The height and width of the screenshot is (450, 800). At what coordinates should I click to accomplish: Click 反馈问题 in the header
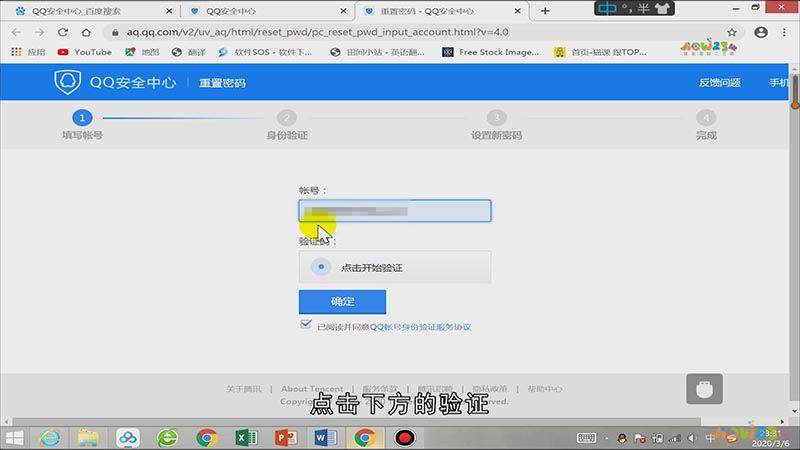point(719,83)
